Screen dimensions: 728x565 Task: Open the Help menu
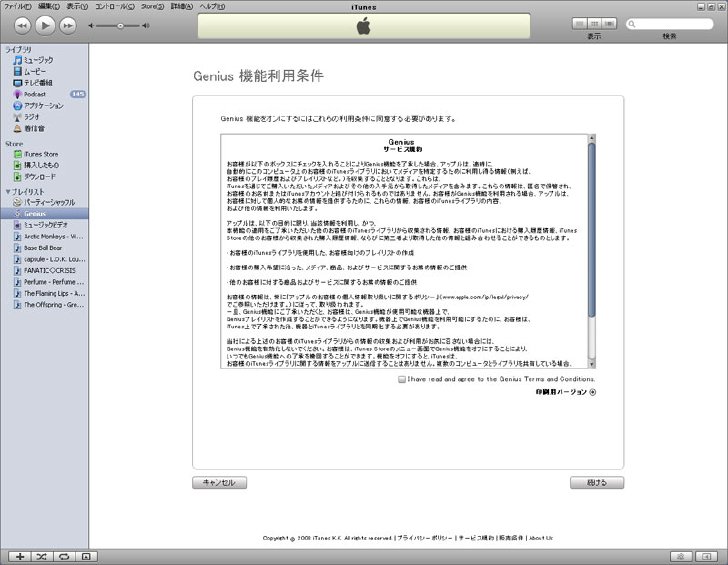[x=212, y=6]
